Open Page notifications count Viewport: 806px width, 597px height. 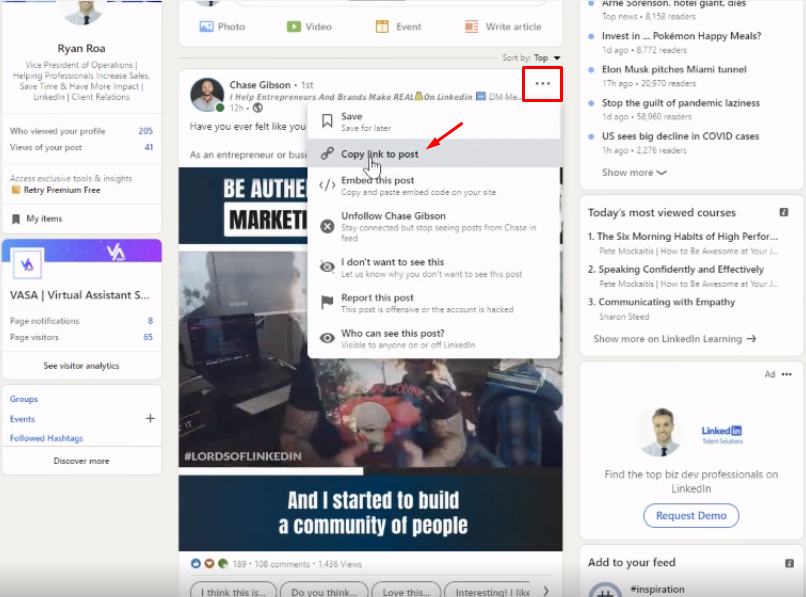150,321
